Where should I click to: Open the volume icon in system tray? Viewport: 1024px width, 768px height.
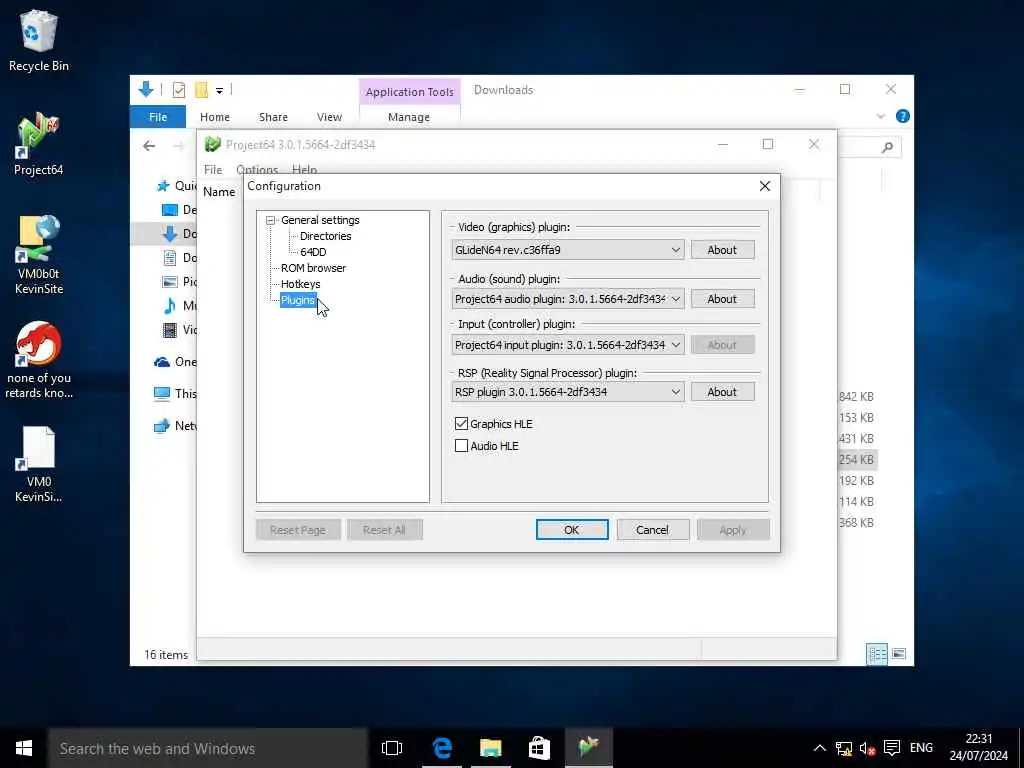[867, 748]
